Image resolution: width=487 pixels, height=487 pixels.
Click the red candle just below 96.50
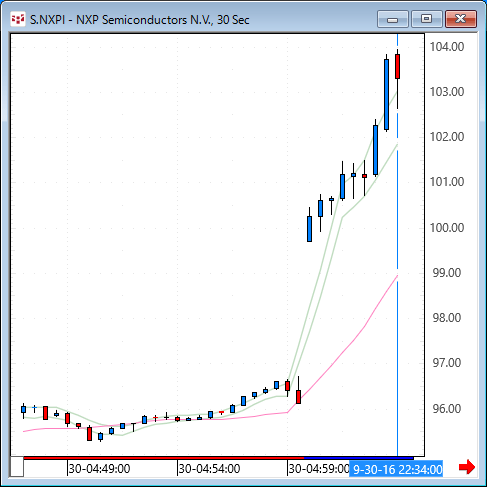[x=298, y=397]
